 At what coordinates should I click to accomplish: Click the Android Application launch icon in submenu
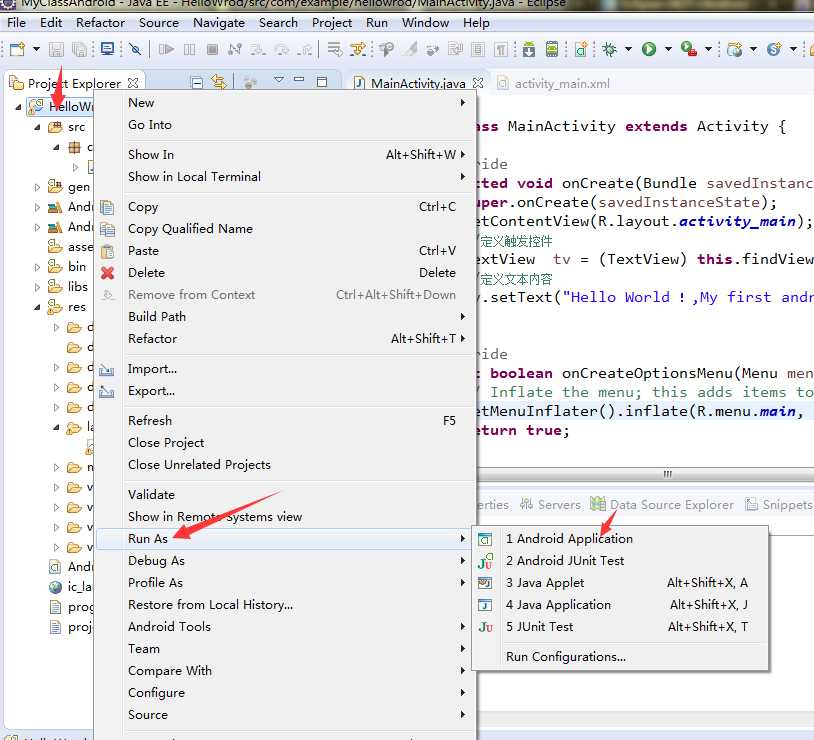click(485, 539)
